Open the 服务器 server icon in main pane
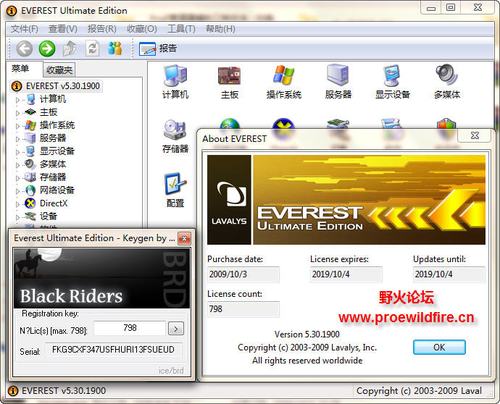This screenshot has height=404, width=500. point(338,82)
